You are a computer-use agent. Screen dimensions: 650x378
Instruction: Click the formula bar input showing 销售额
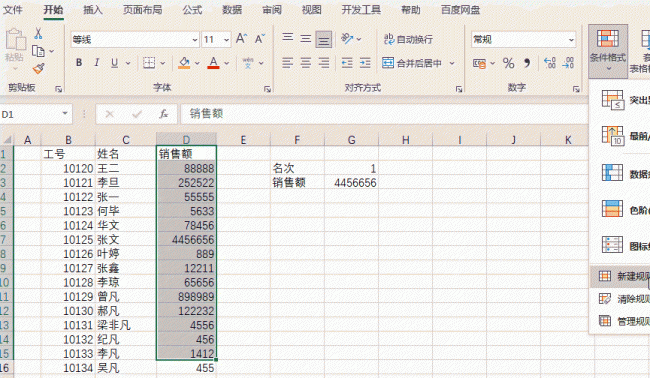click(383, 114)
